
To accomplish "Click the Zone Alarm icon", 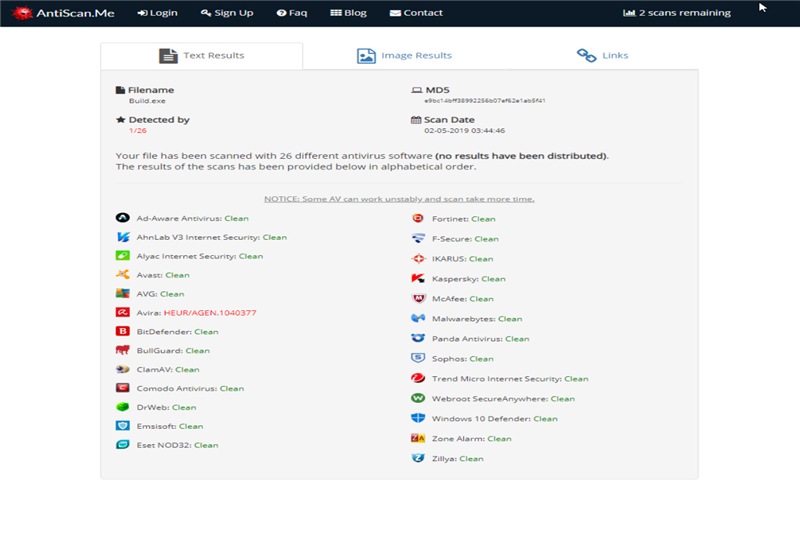I will tap(418, 438).
